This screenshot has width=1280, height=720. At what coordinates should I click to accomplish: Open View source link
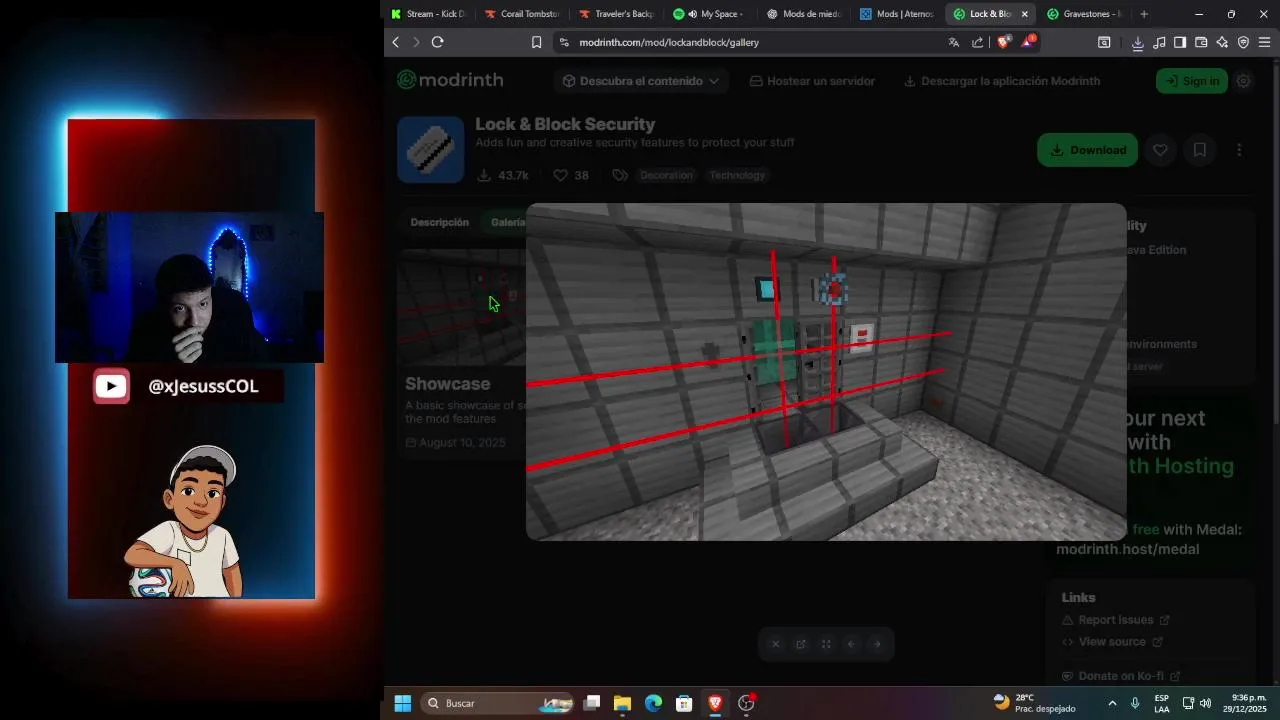tap(1112, 642)
